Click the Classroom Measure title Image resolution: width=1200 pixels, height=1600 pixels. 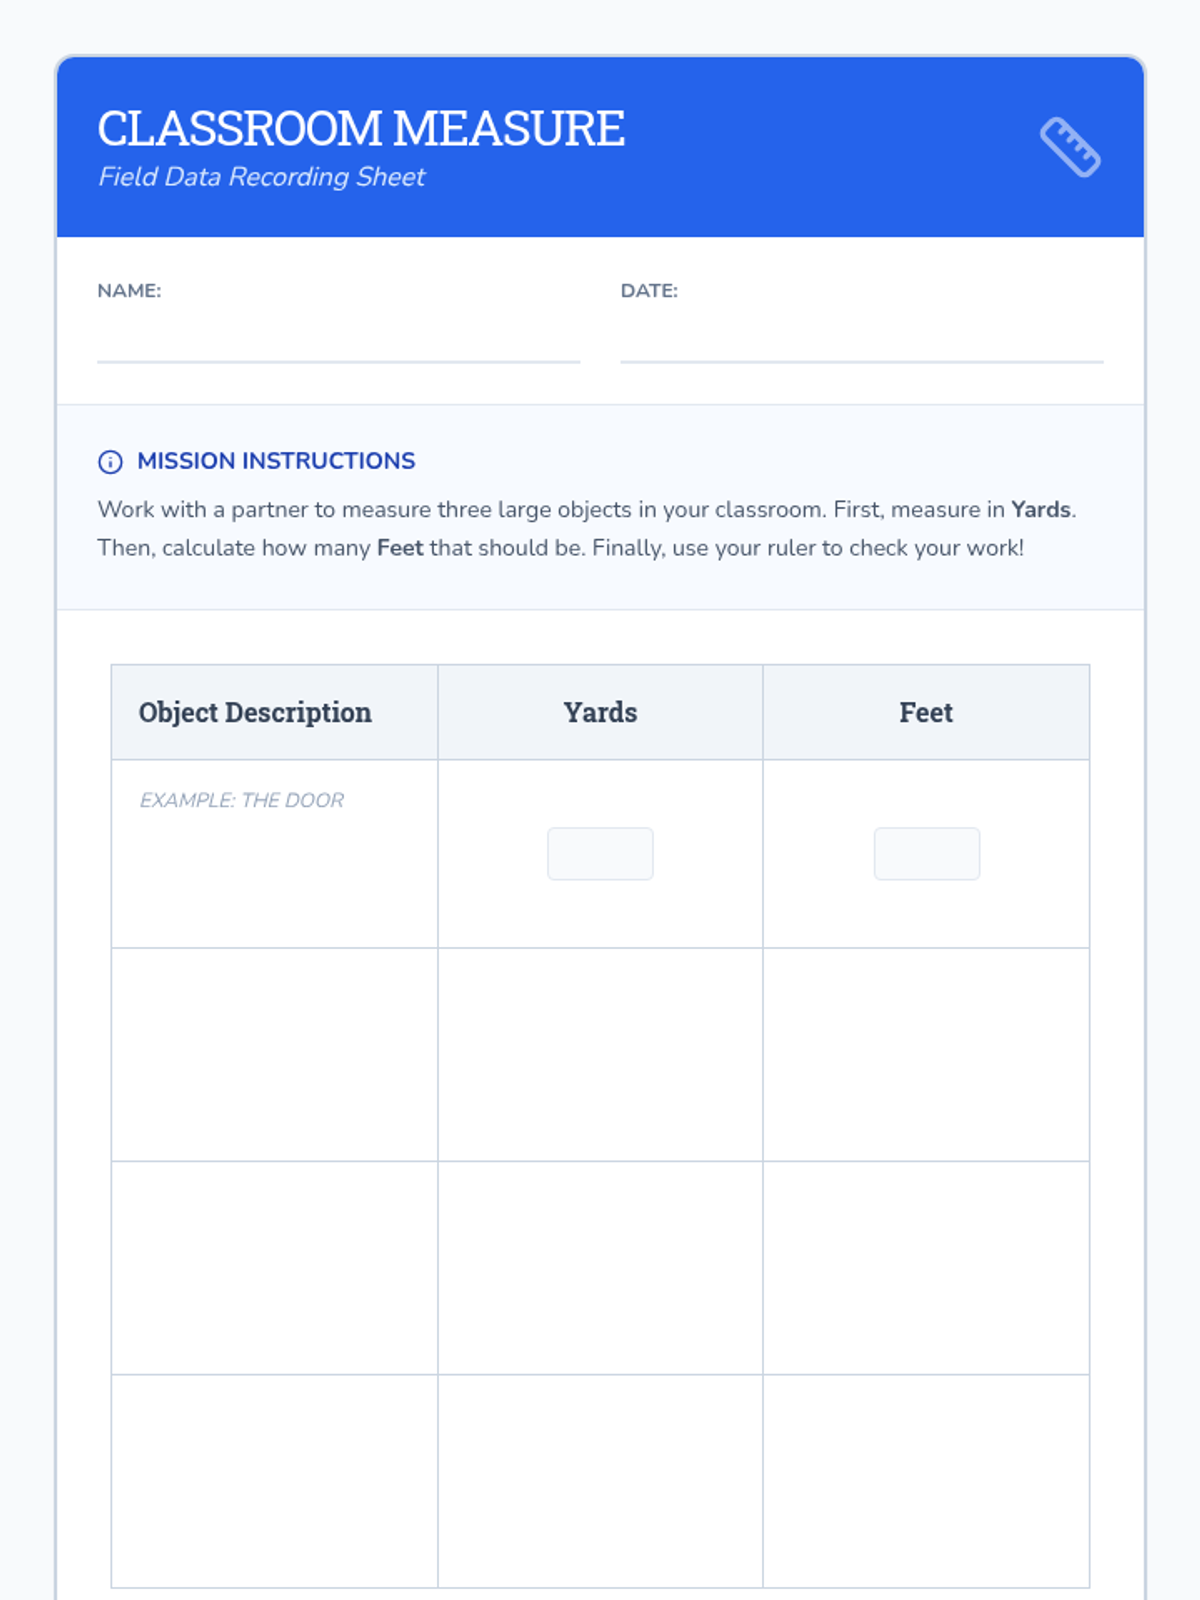point(361,129)
